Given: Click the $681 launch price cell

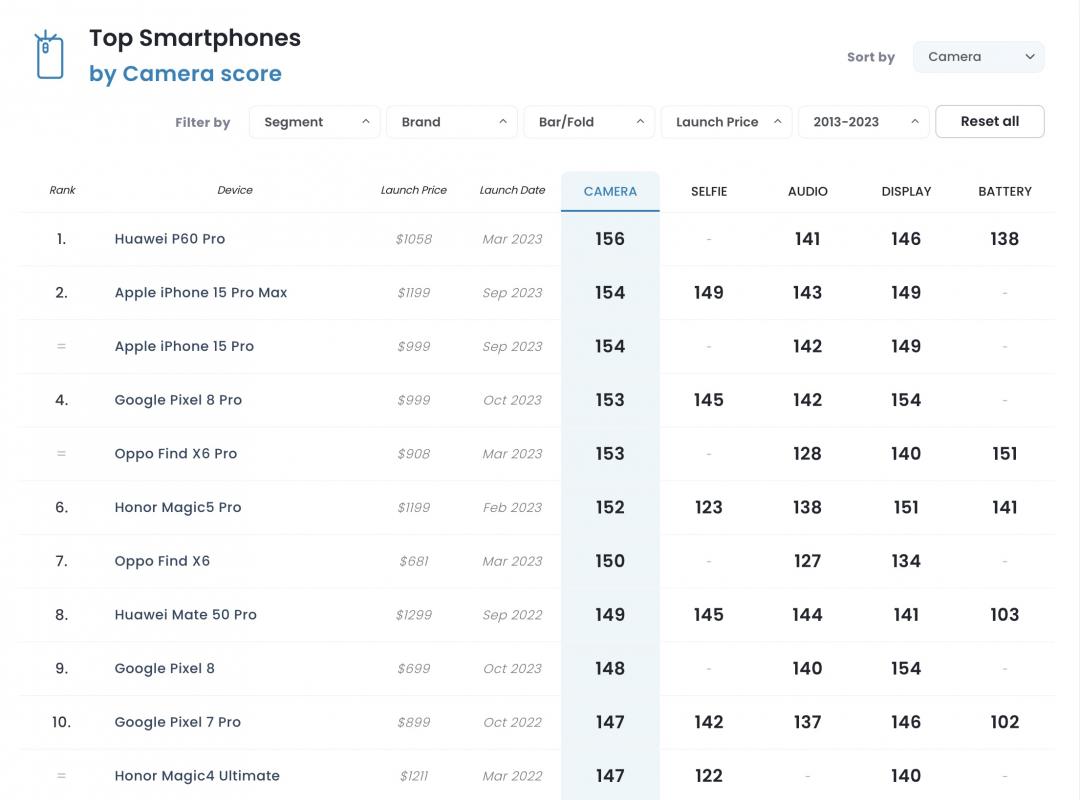Looking at the screenshot, I should click(x=414, y=562).
